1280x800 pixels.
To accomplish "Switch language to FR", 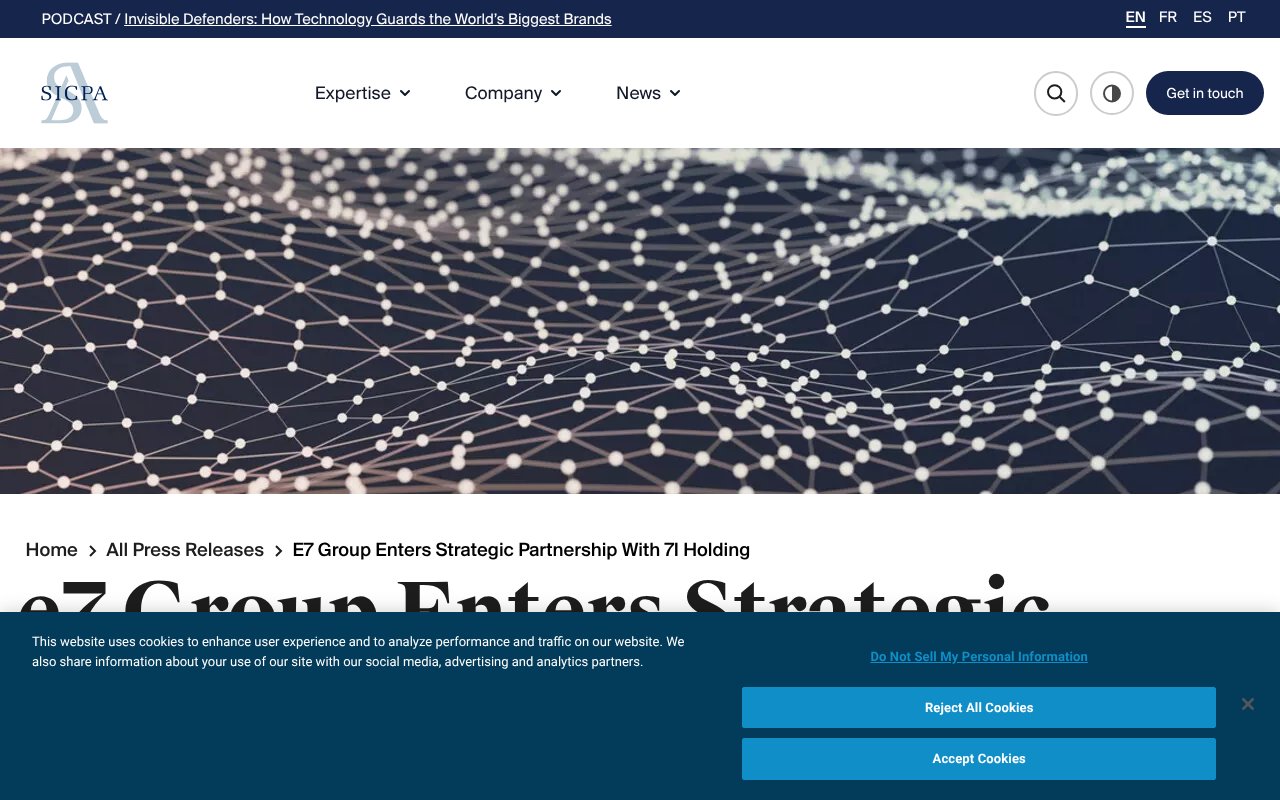I will coord(1168,17).
